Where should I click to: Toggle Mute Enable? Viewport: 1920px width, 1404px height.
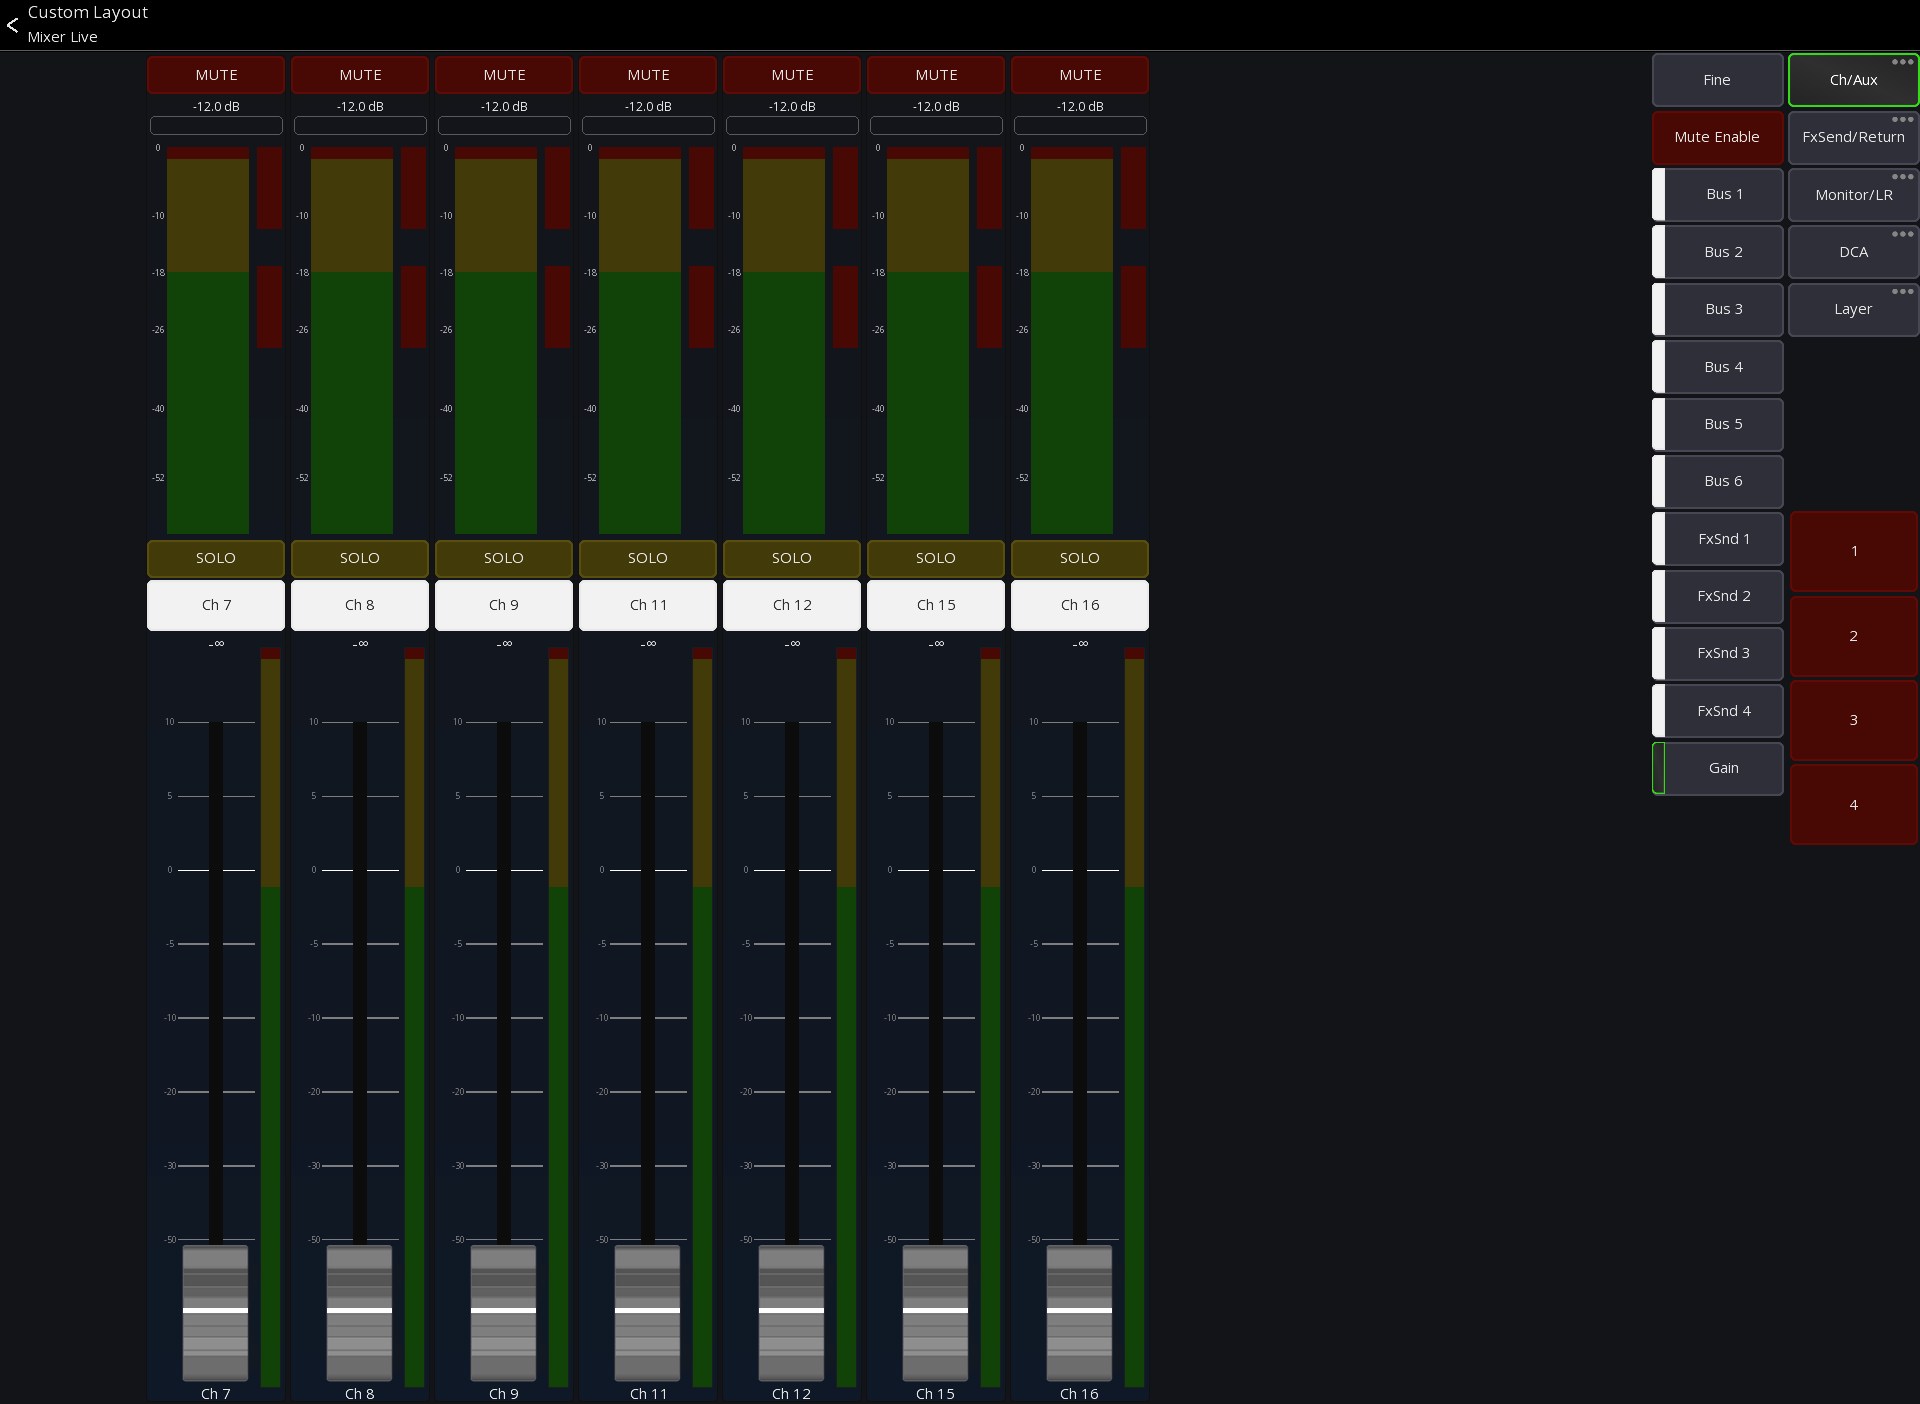point(1717,137)
